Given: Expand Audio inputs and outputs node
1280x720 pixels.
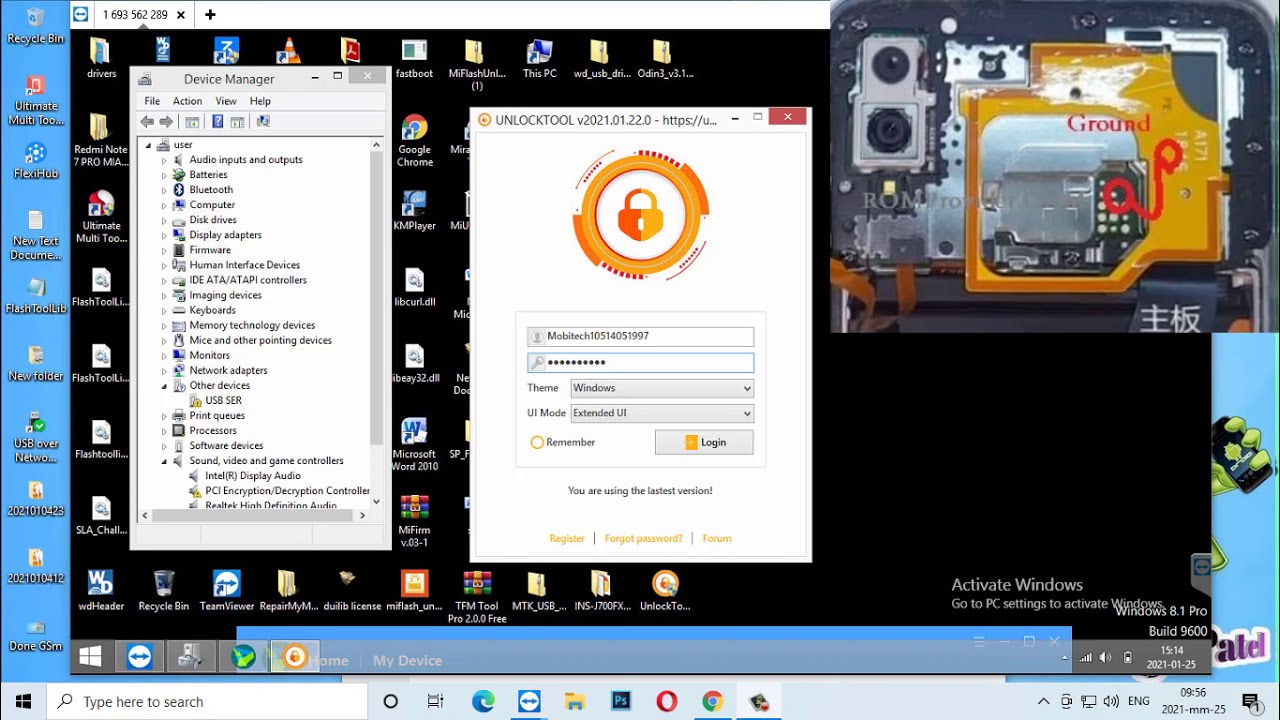Looking at the screenshot, I should 165,160.
